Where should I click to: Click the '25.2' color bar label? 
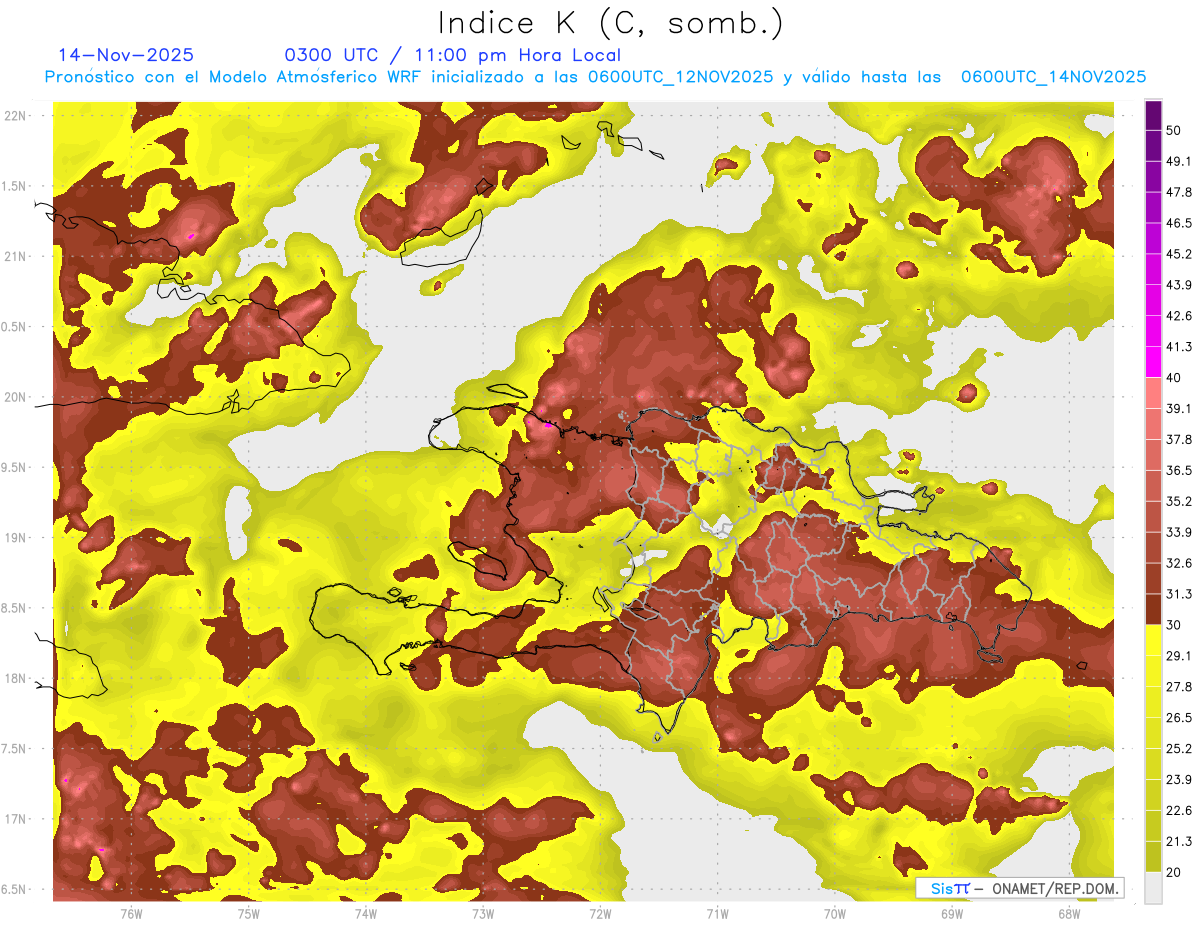click(x=1178, y=749)
